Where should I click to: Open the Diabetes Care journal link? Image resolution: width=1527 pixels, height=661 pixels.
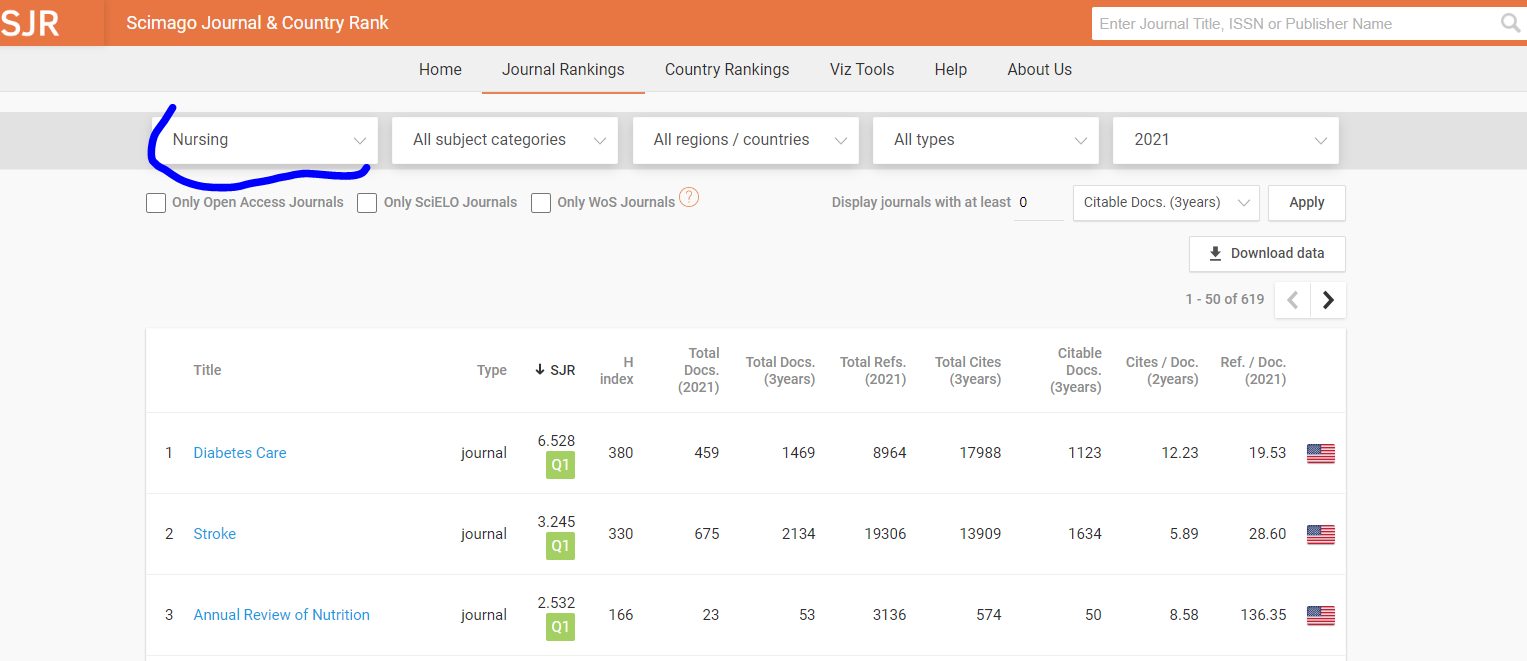240,453
